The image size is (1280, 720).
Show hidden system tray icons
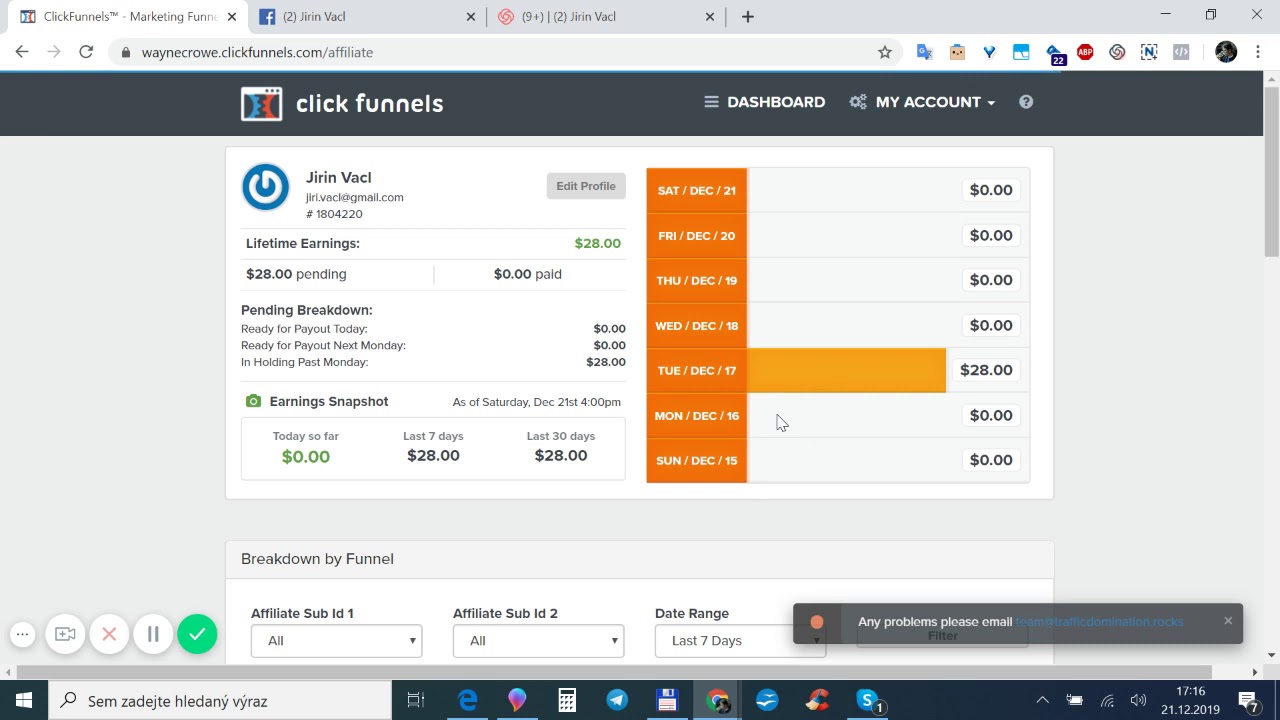[1042, 701]
